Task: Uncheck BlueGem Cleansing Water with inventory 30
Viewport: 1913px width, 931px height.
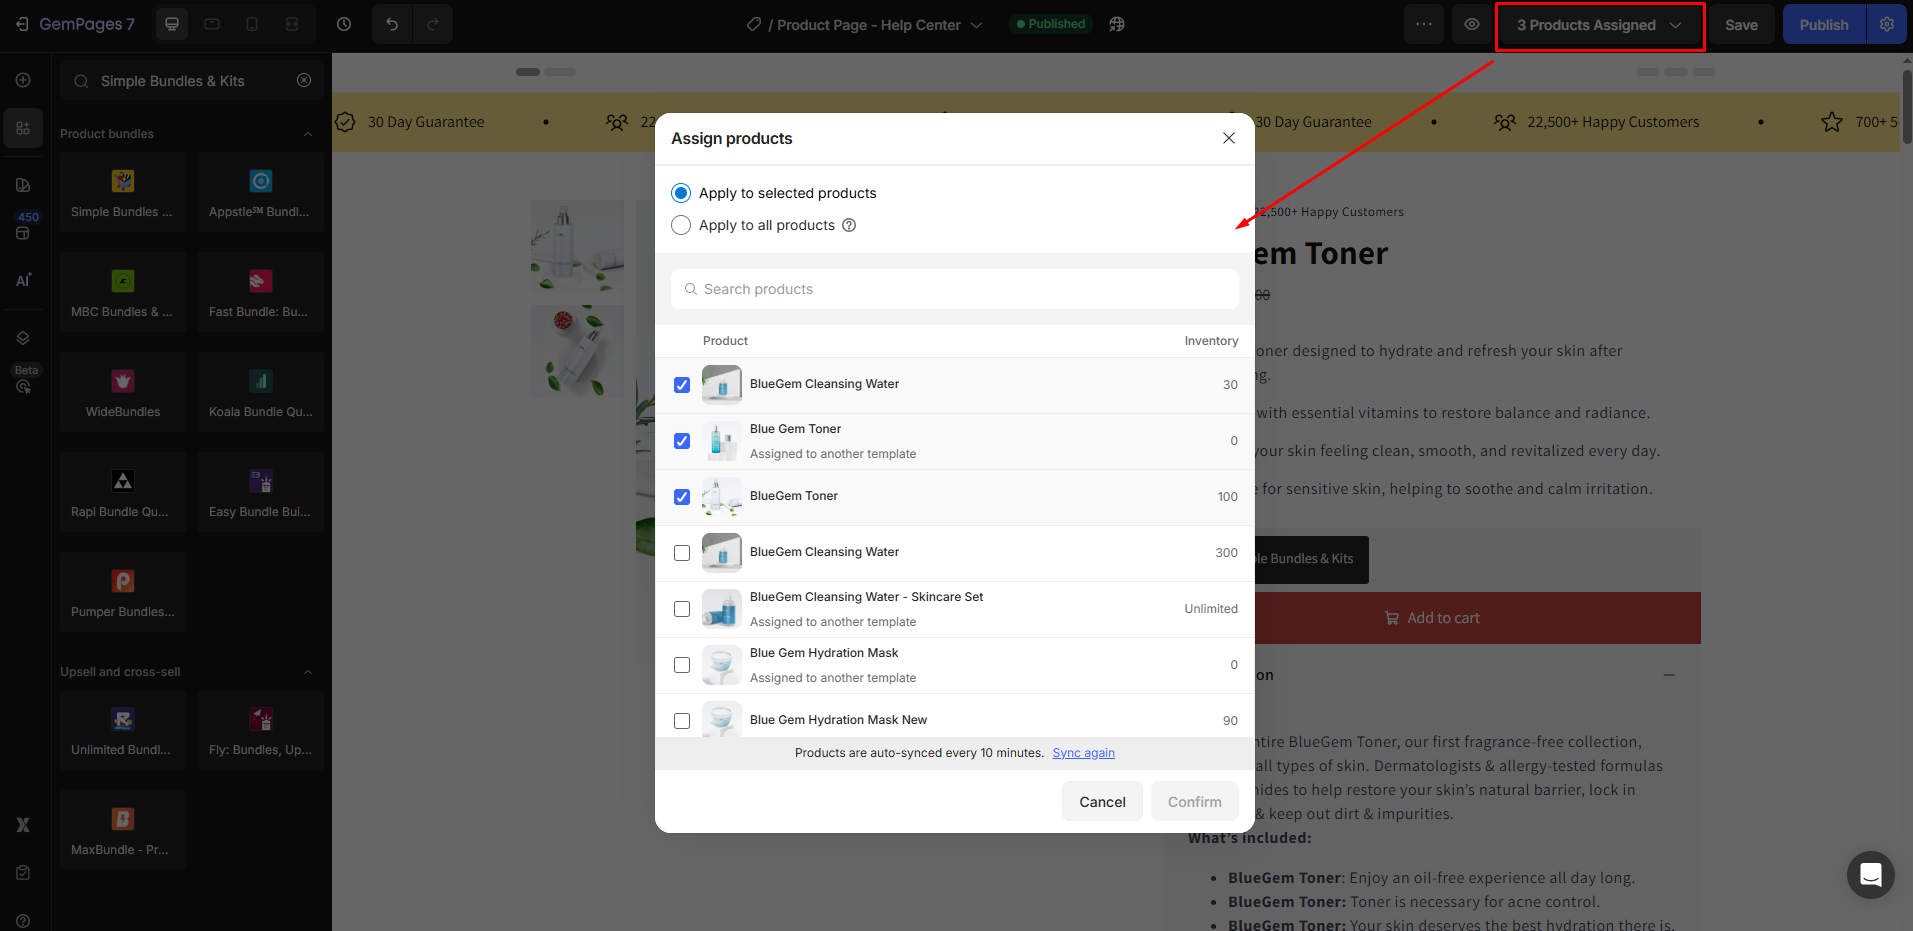Action: point(682,385)
